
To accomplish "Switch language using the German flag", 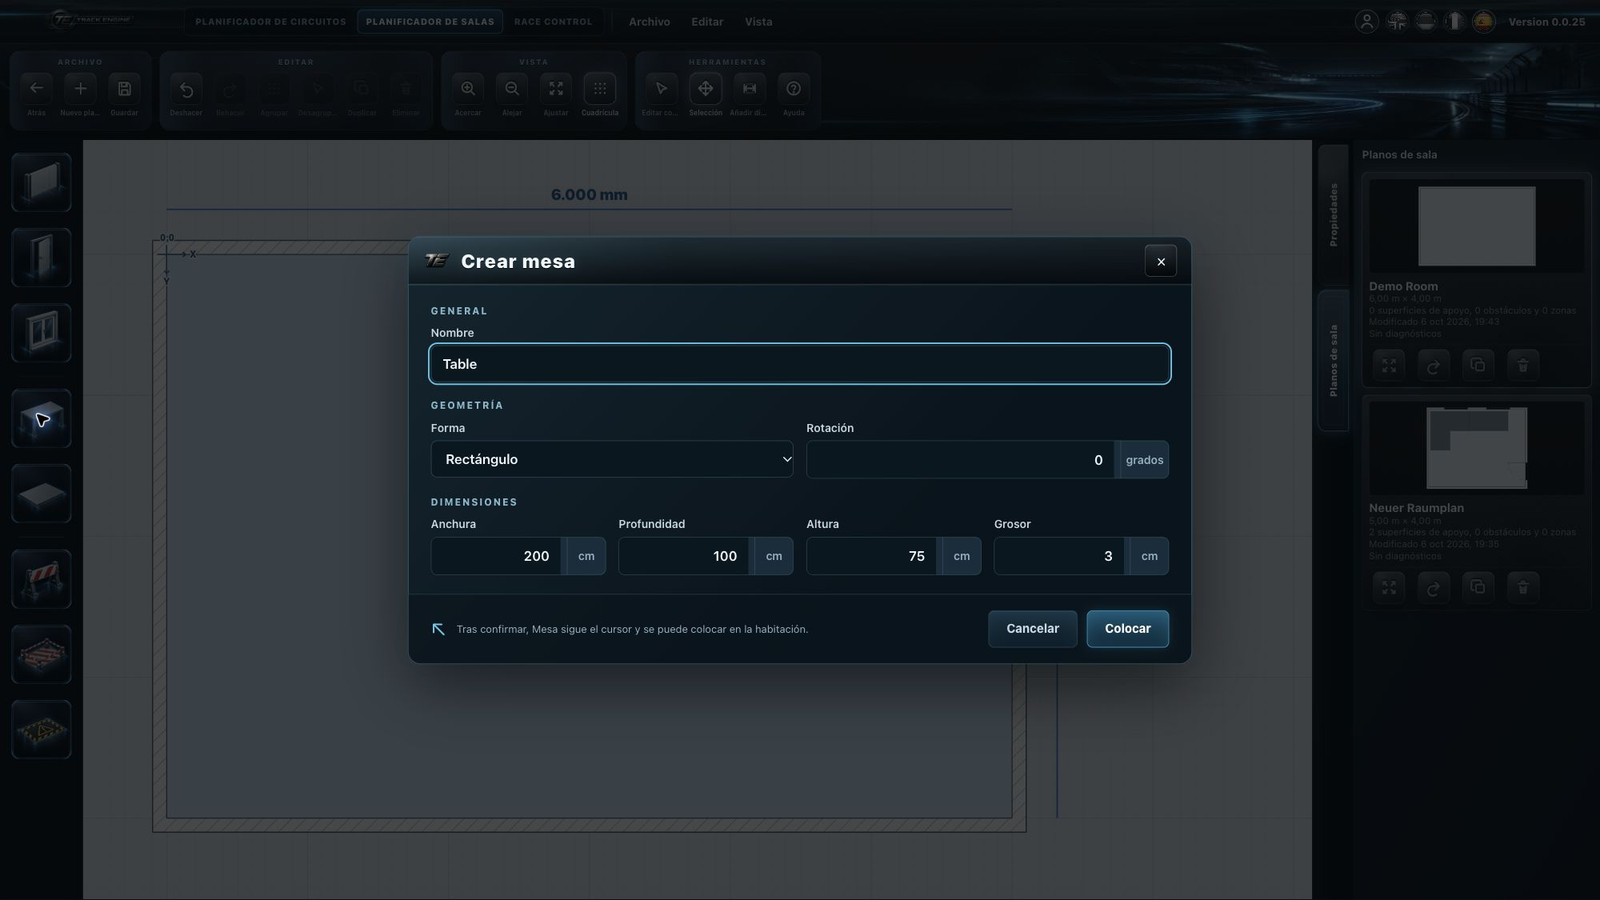I will tap(1425, 21).
